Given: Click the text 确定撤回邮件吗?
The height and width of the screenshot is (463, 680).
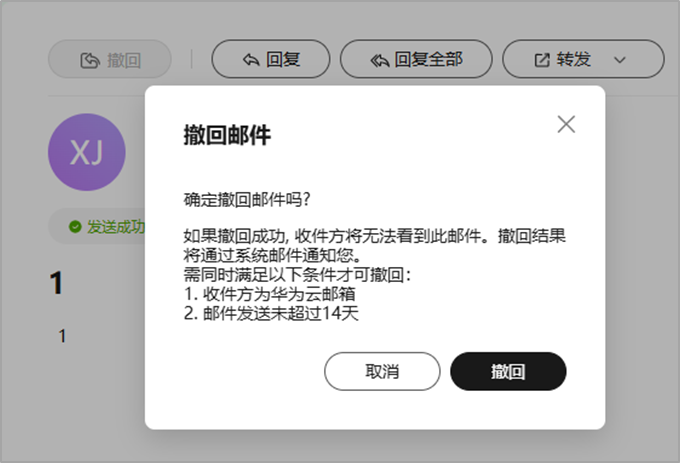Looking at the screenshot, I should (x=247, y=200).
